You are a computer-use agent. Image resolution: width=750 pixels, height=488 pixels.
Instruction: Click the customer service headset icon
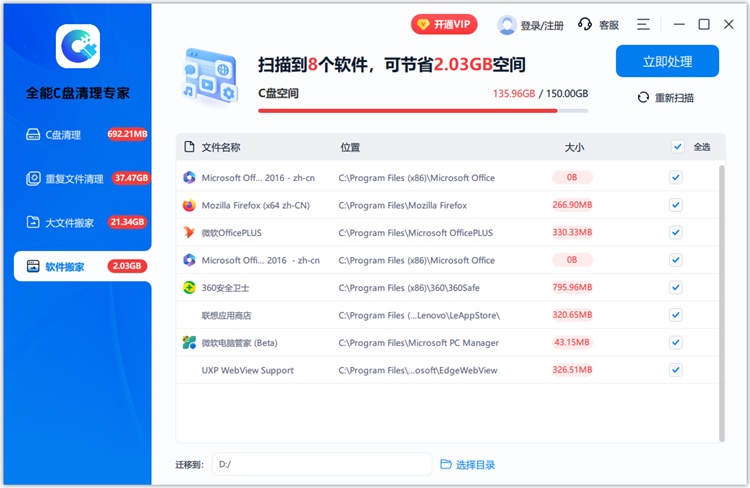click(585, 24)
